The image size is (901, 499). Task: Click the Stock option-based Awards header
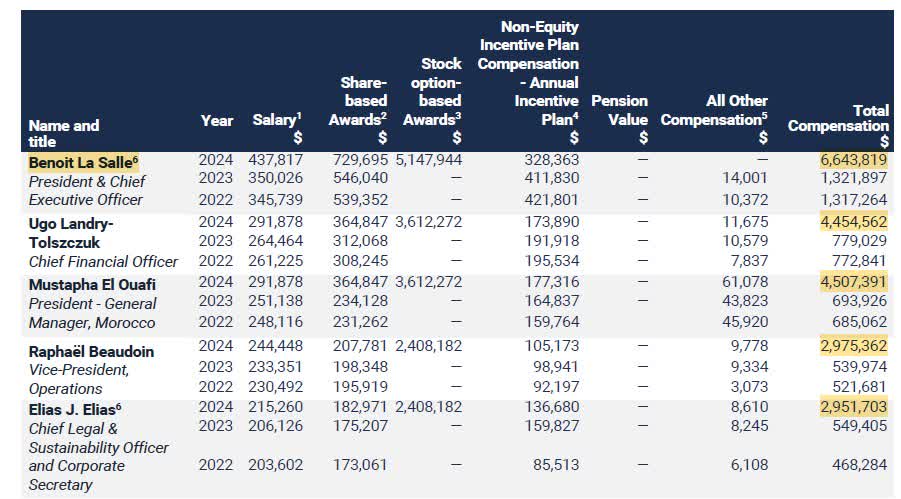tap(432, 101)
